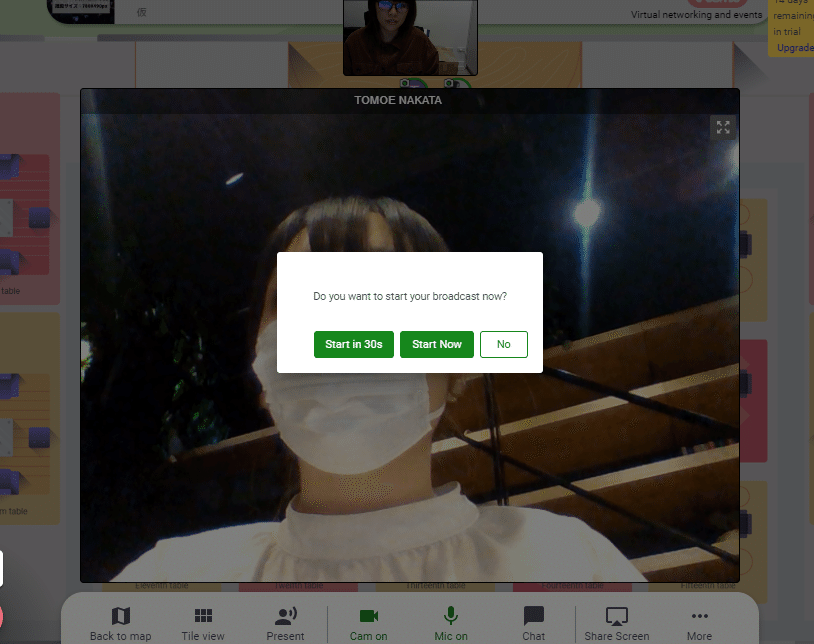The width and height of the screenshot is (814, 644).
Task: Switch to Tile view
Action: pos(203,624)
